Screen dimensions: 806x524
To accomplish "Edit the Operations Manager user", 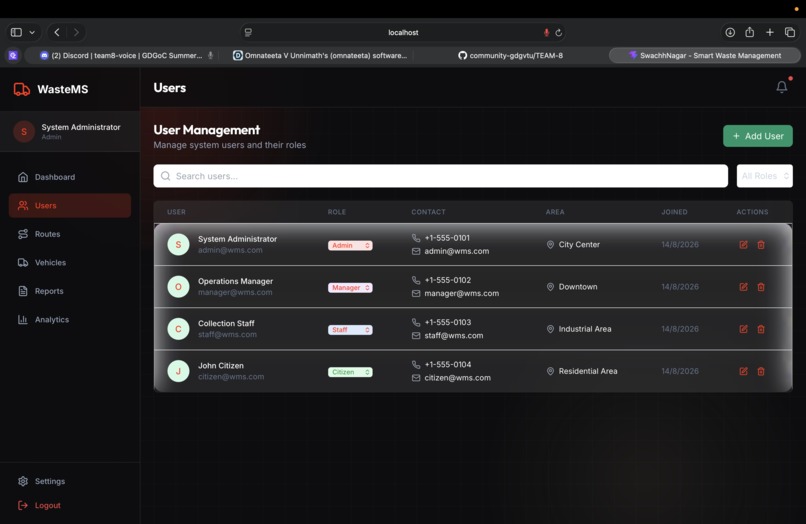I will [743, 287].
